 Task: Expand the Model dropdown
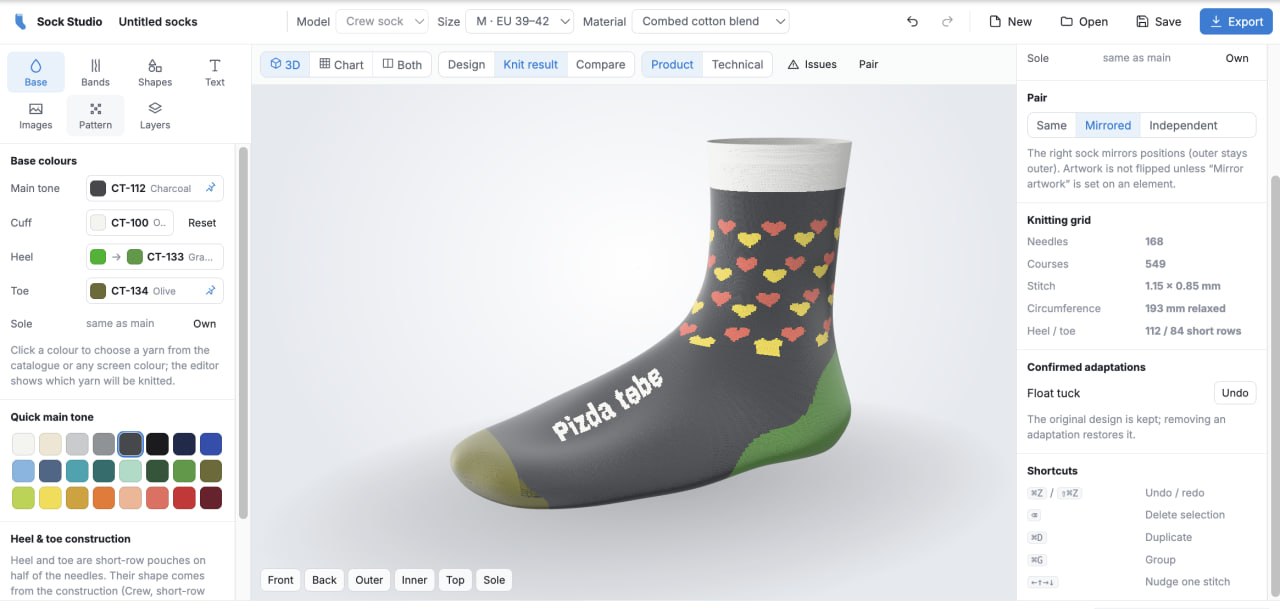click(x=382, y=21)
